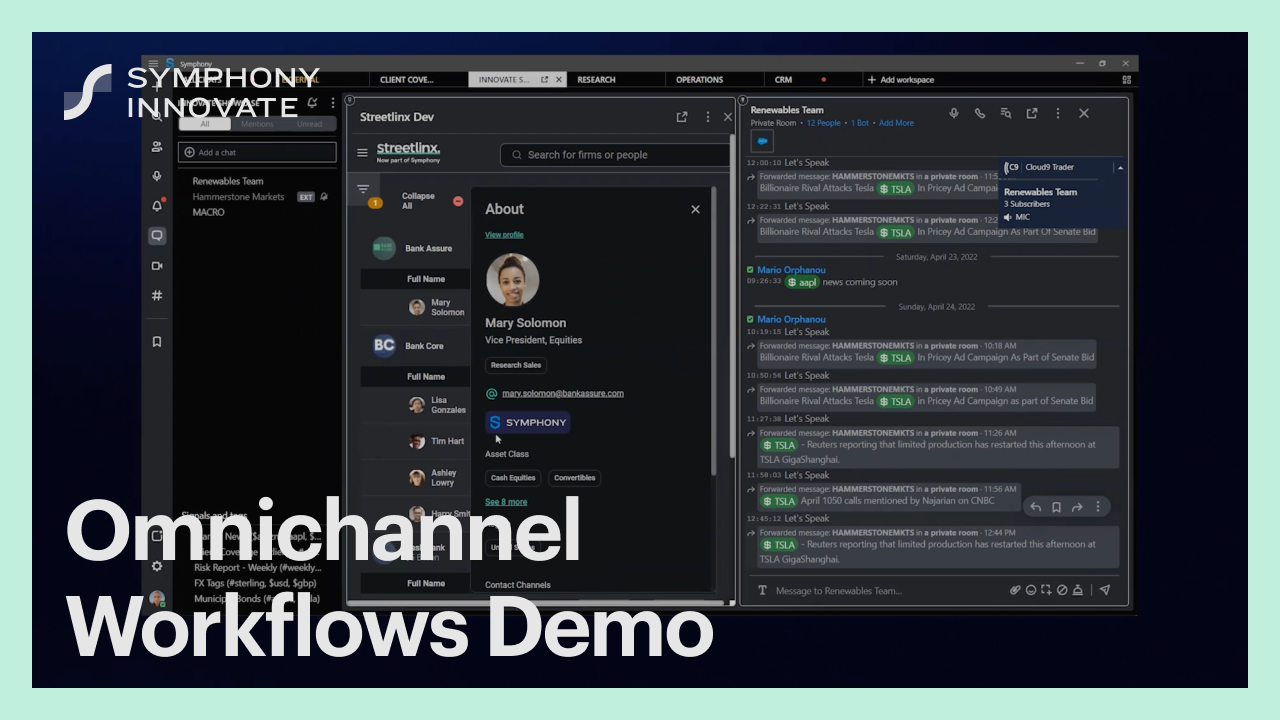Click the microphone icon in the left sidebar
This screenshot has height=720, width=1280.
157,176
